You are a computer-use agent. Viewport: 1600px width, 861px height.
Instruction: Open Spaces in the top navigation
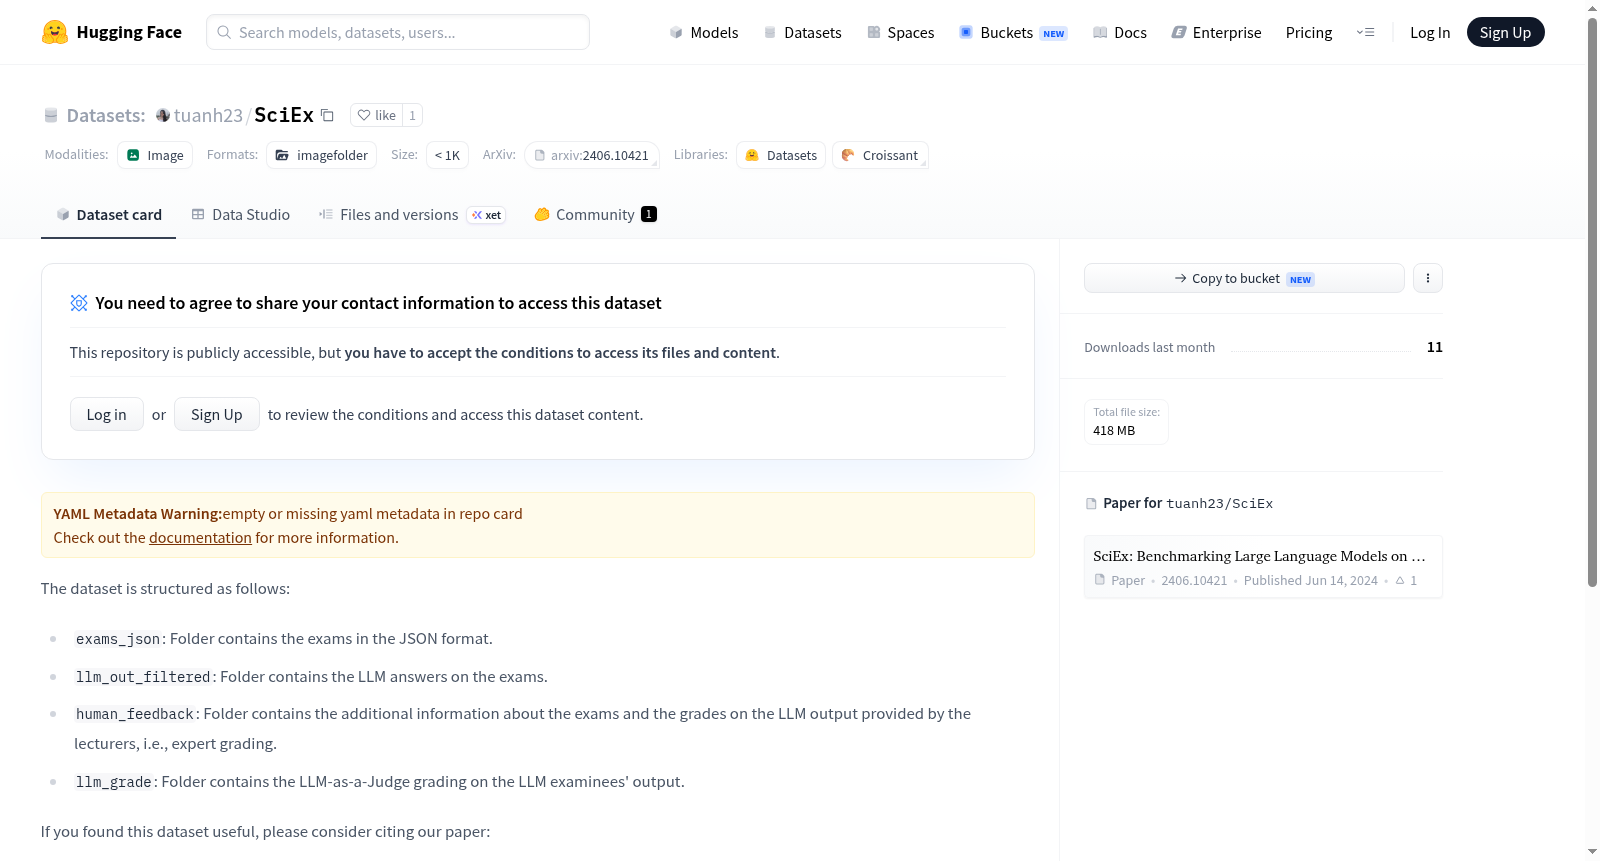pyautogui.click(x=901, y=32)
